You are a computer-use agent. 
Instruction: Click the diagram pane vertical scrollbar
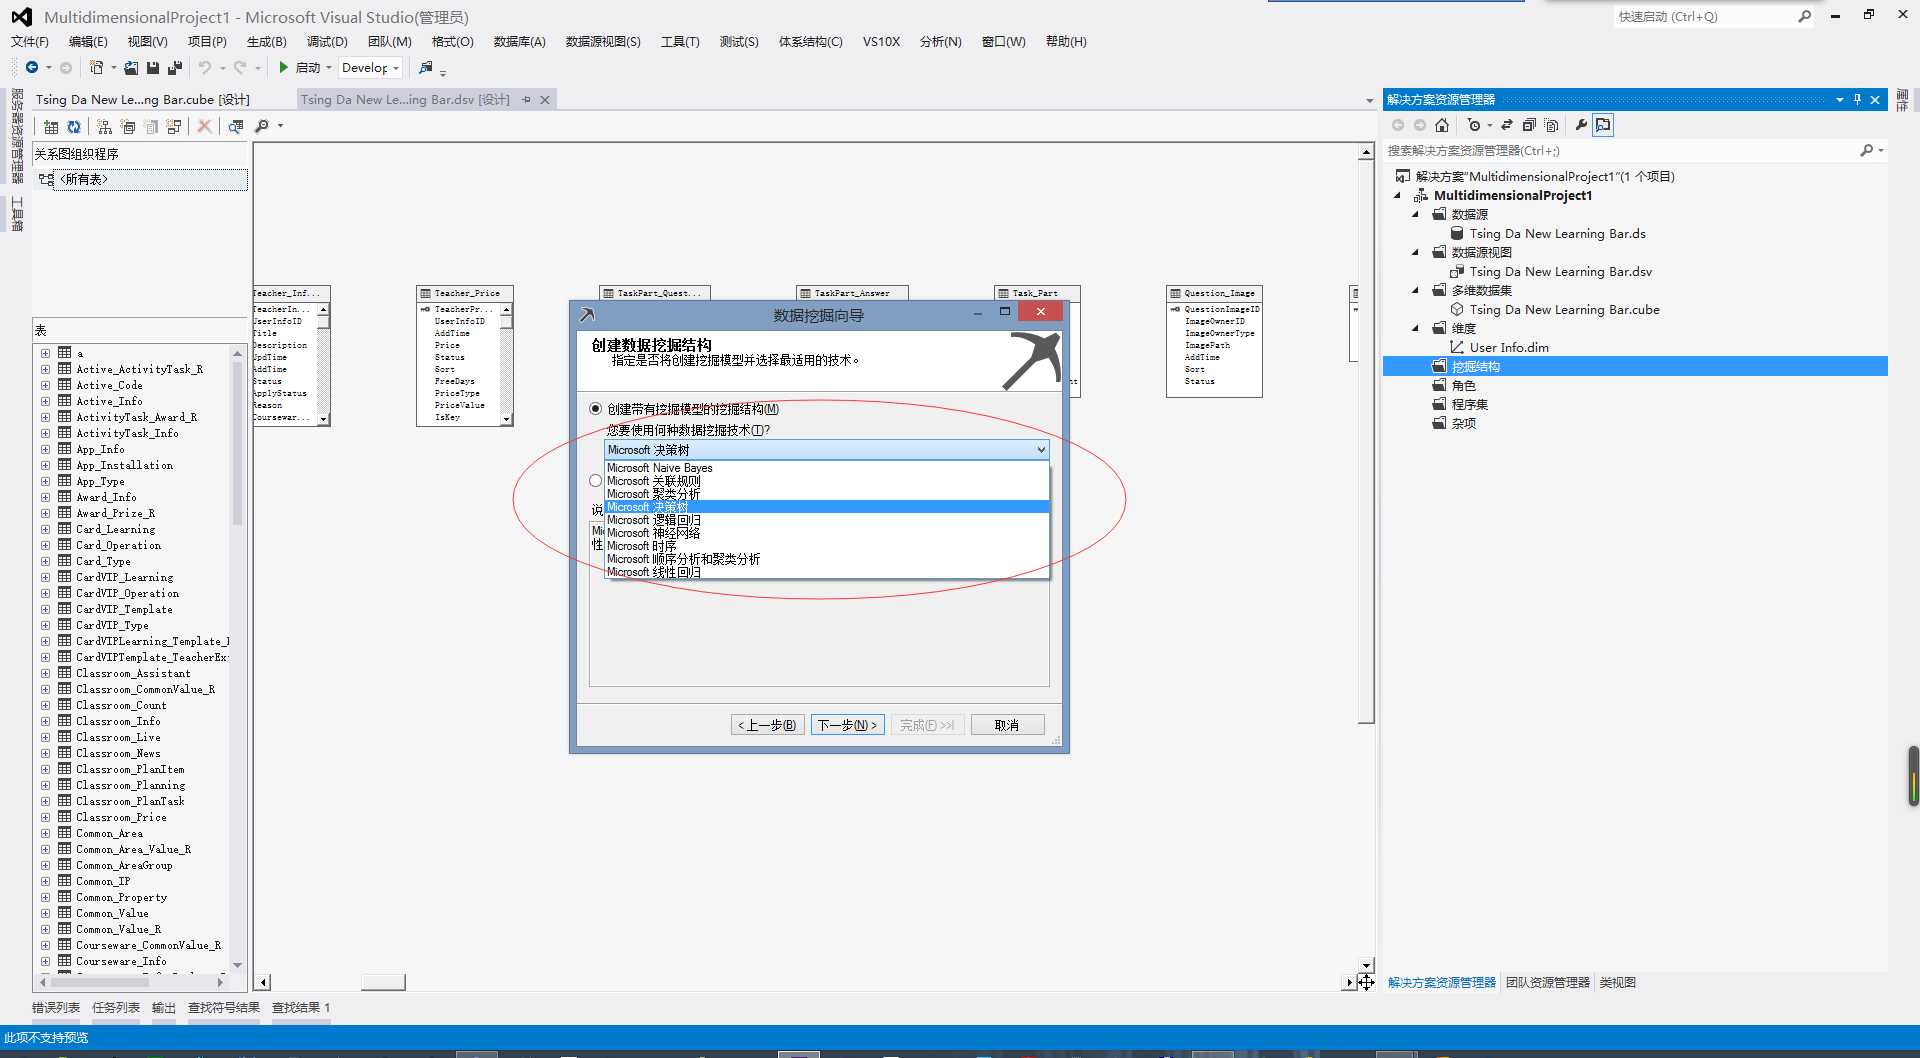(1366, 560)
